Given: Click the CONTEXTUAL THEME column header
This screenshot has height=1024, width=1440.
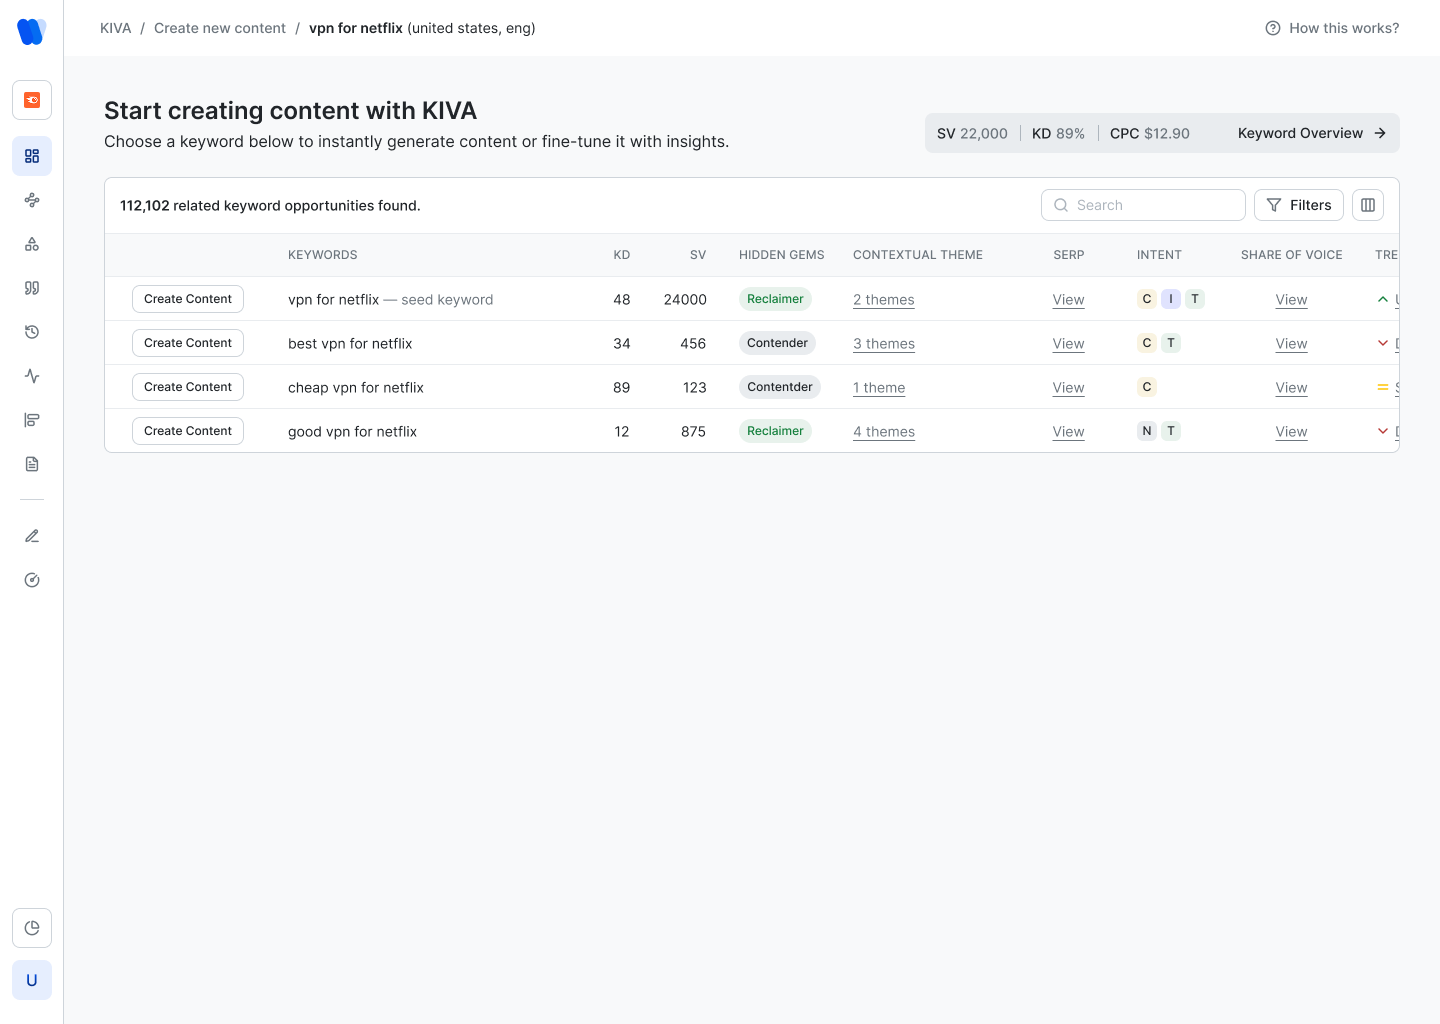Looking at the screenshot, I should 918,255.
